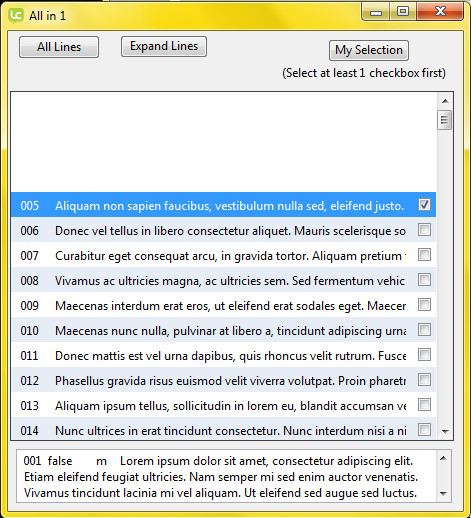Check the box beside line 008
This screenshot has height=518, width=471.
point(424,280)
